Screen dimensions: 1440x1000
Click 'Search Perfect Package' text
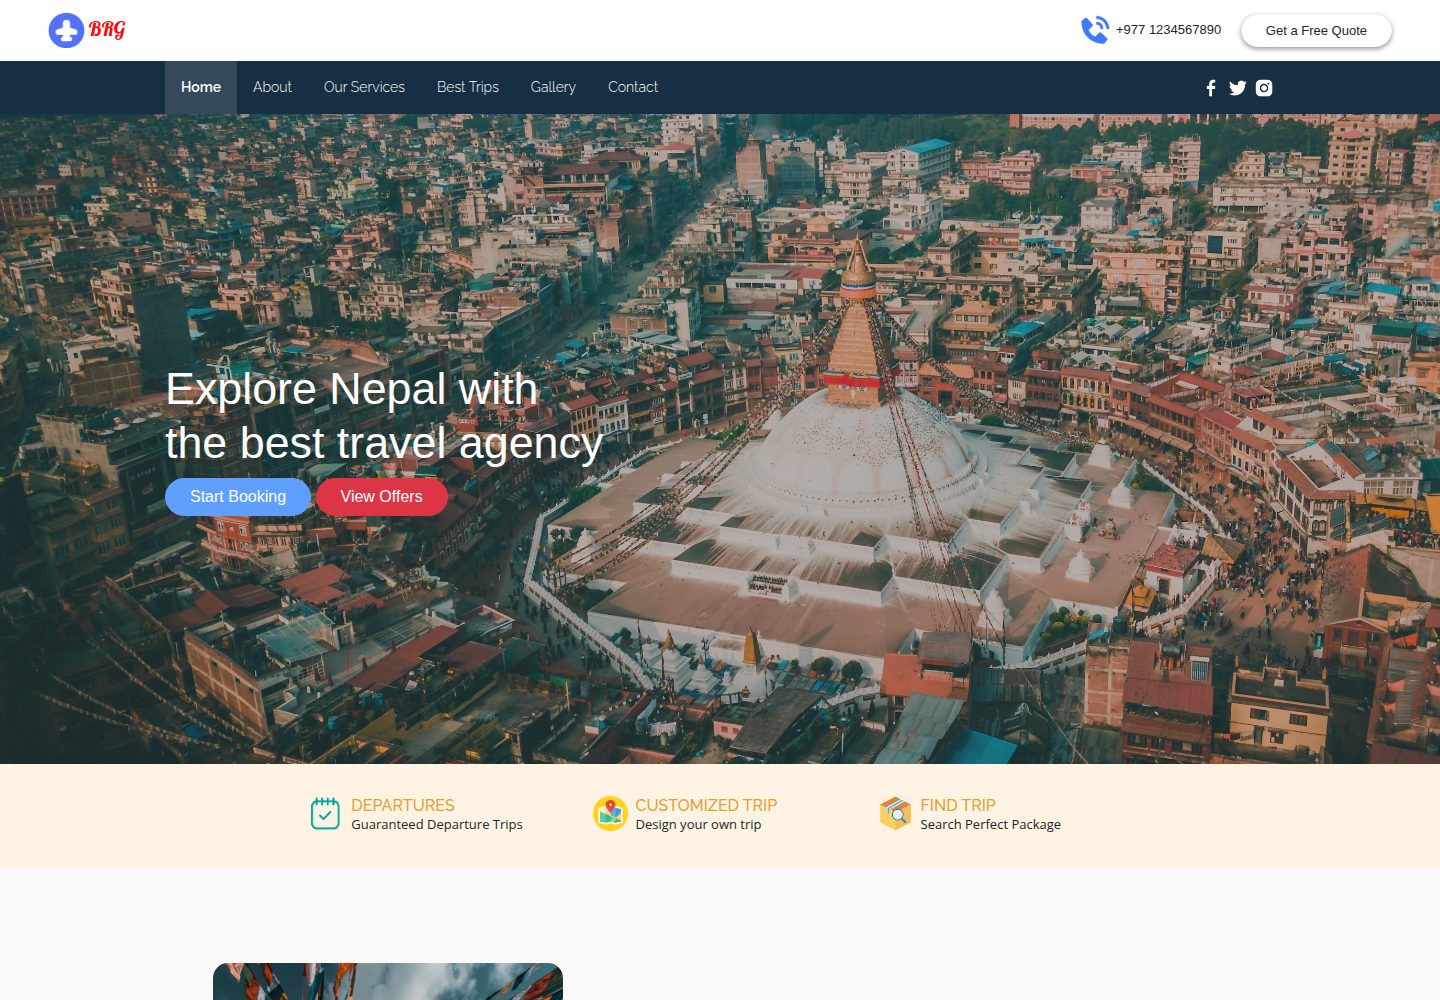pyautogui.click(x=990, y=825)
